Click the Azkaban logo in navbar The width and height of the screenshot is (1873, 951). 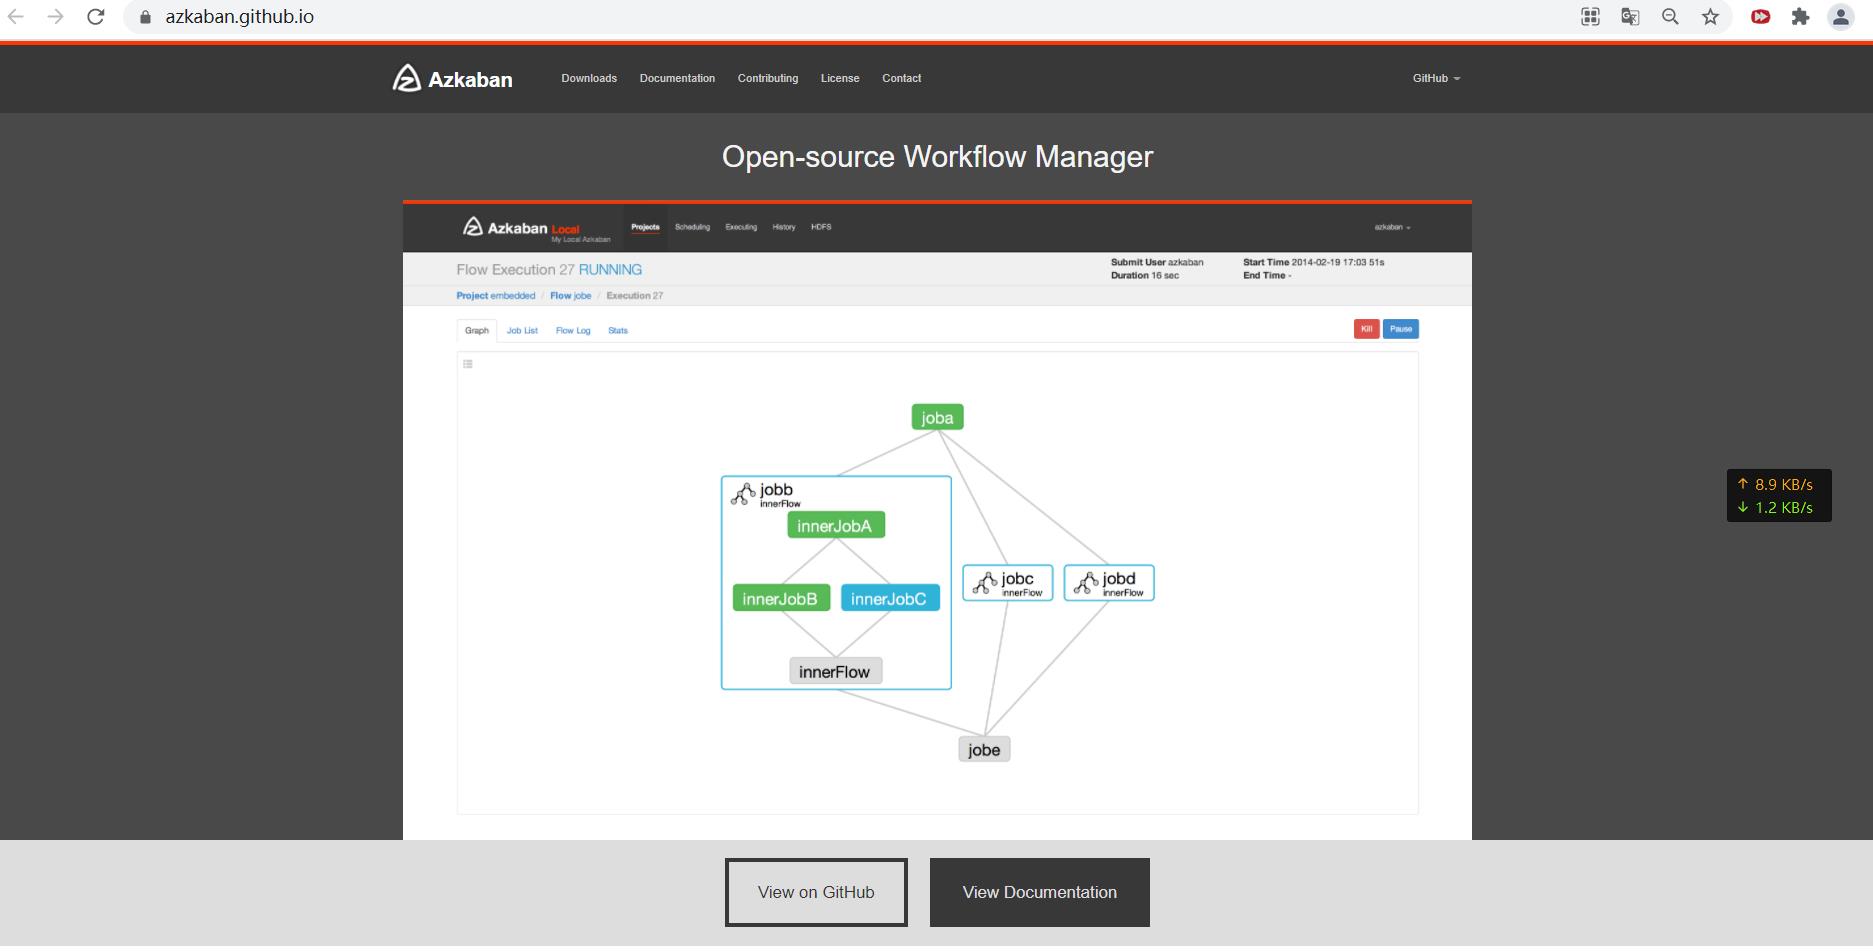tap(406, 78)
